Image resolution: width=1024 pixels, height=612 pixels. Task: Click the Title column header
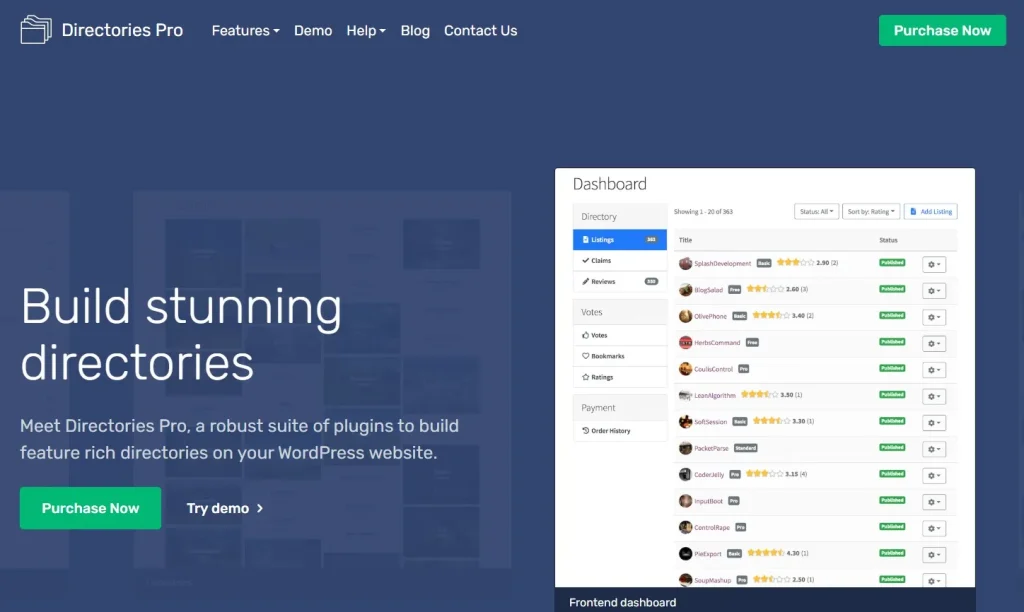[x=685, y=240]
